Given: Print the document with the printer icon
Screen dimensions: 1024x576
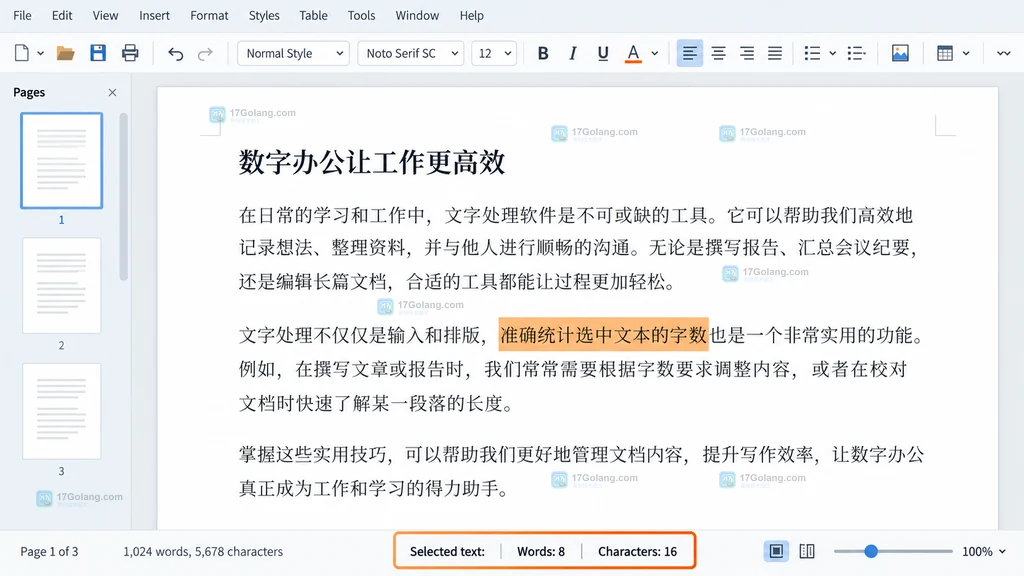Looking at the screenshot, I should click(130, 53).
